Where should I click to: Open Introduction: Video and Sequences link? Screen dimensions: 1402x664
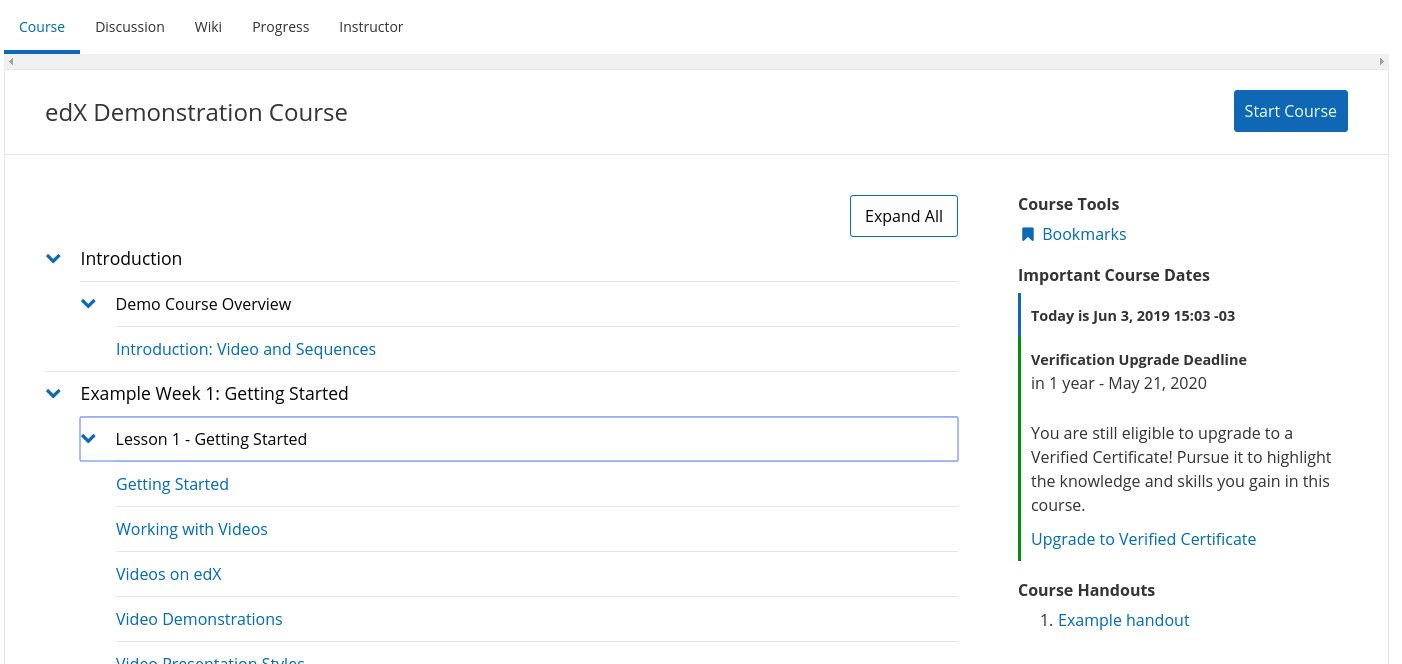pyautogui.click(x=246, y=349)
